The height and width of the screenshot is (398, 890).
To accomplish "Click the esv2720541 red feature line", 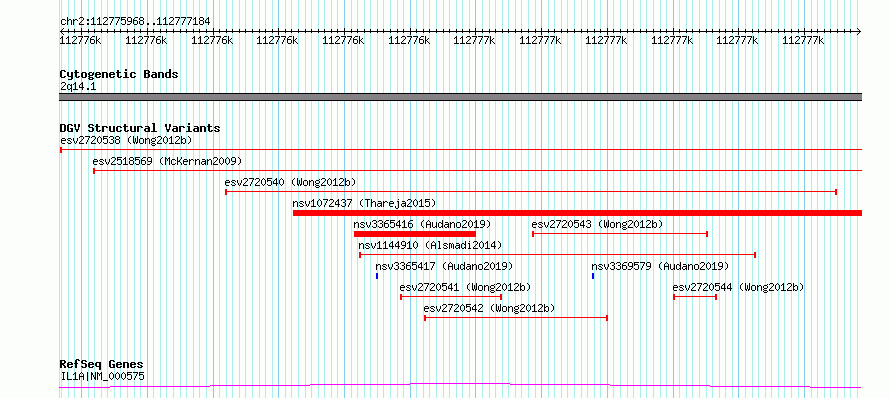I will click(451, 297).
